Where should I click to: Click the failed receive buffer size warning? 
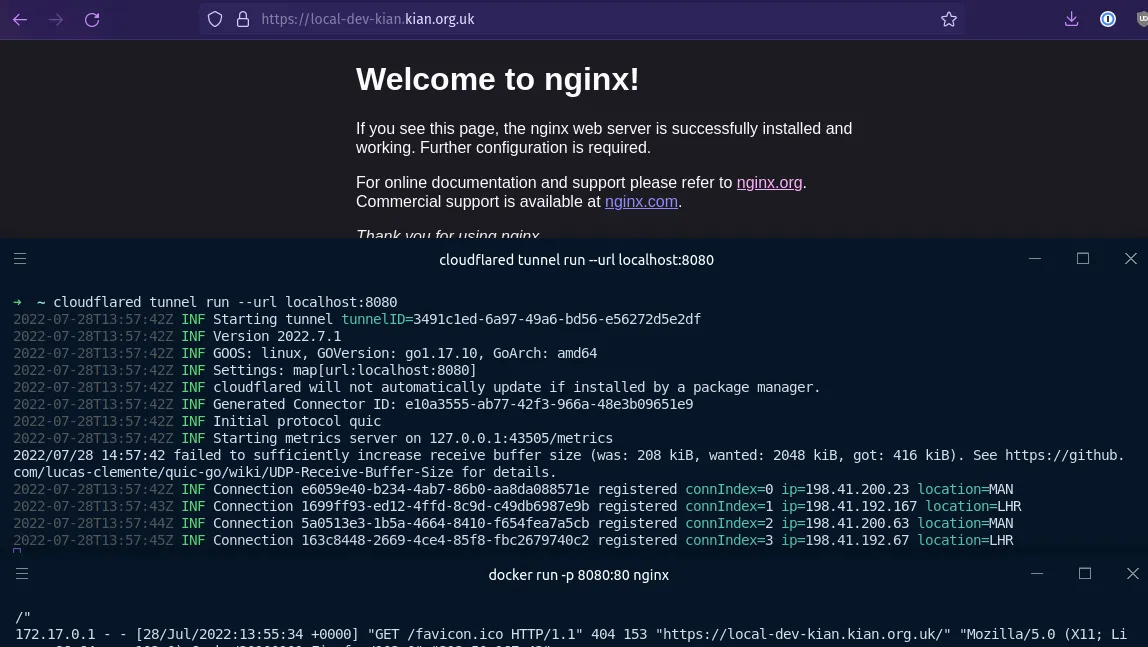click(x=568, y=463)
